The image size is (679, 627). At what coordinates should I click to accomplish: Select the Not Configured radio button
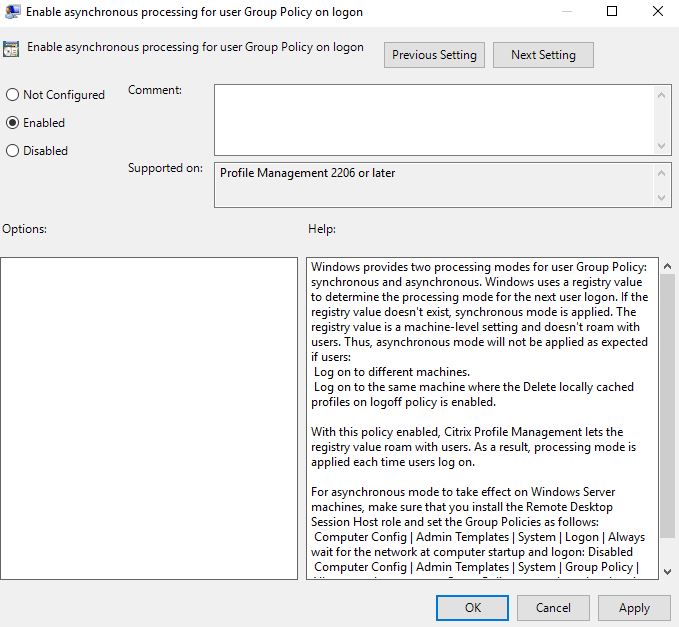coord(13,95)
